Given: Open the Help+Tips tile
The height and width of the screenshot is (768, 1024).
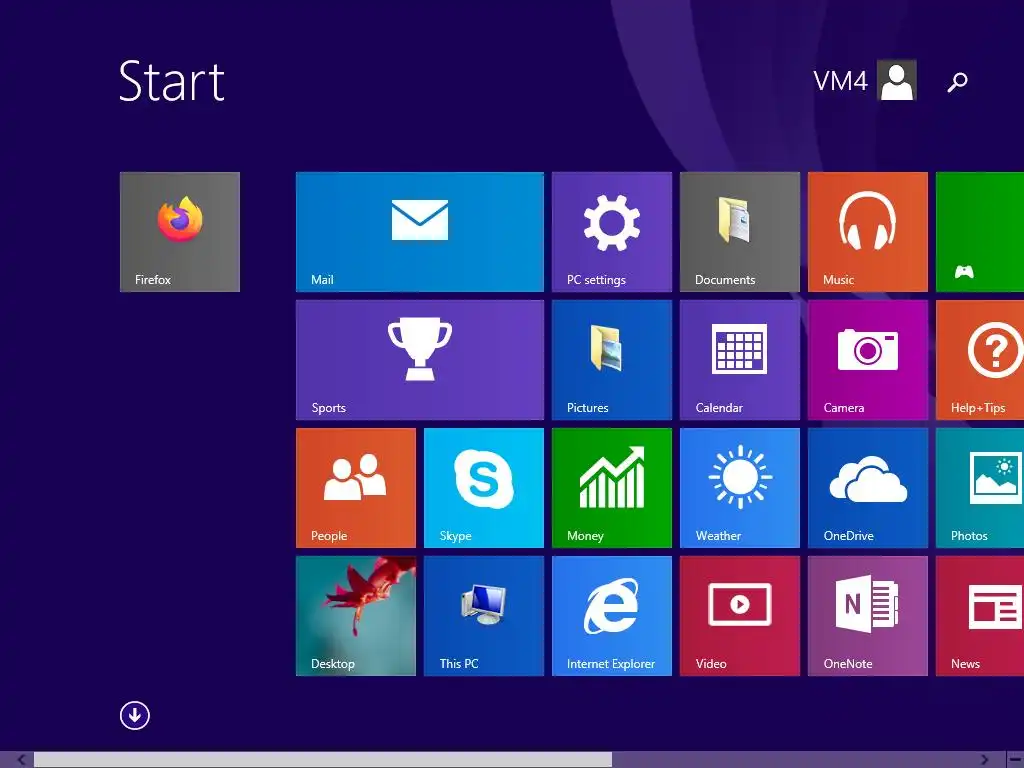Looking at the screenshot, I should 980,360.
